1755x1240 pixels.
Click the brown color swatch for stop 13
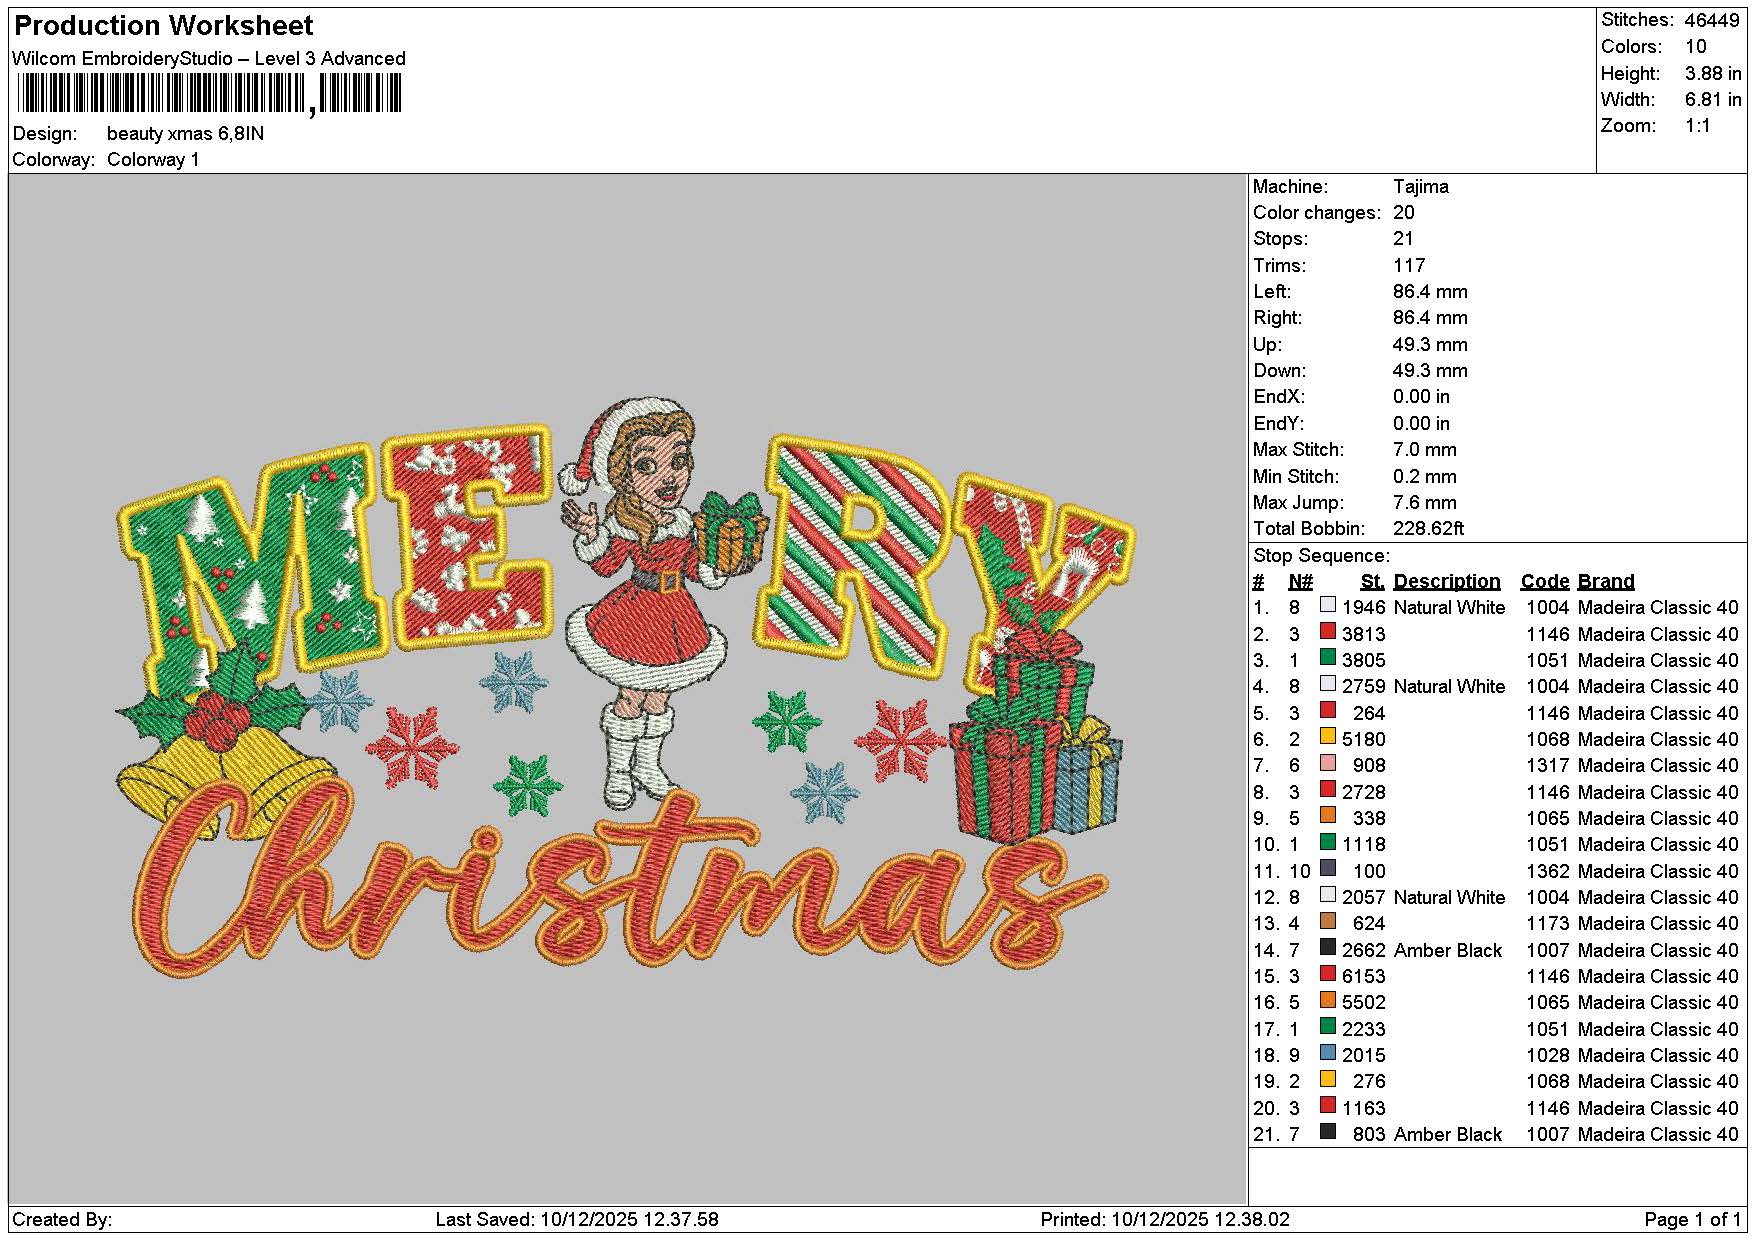[1328, 921]
